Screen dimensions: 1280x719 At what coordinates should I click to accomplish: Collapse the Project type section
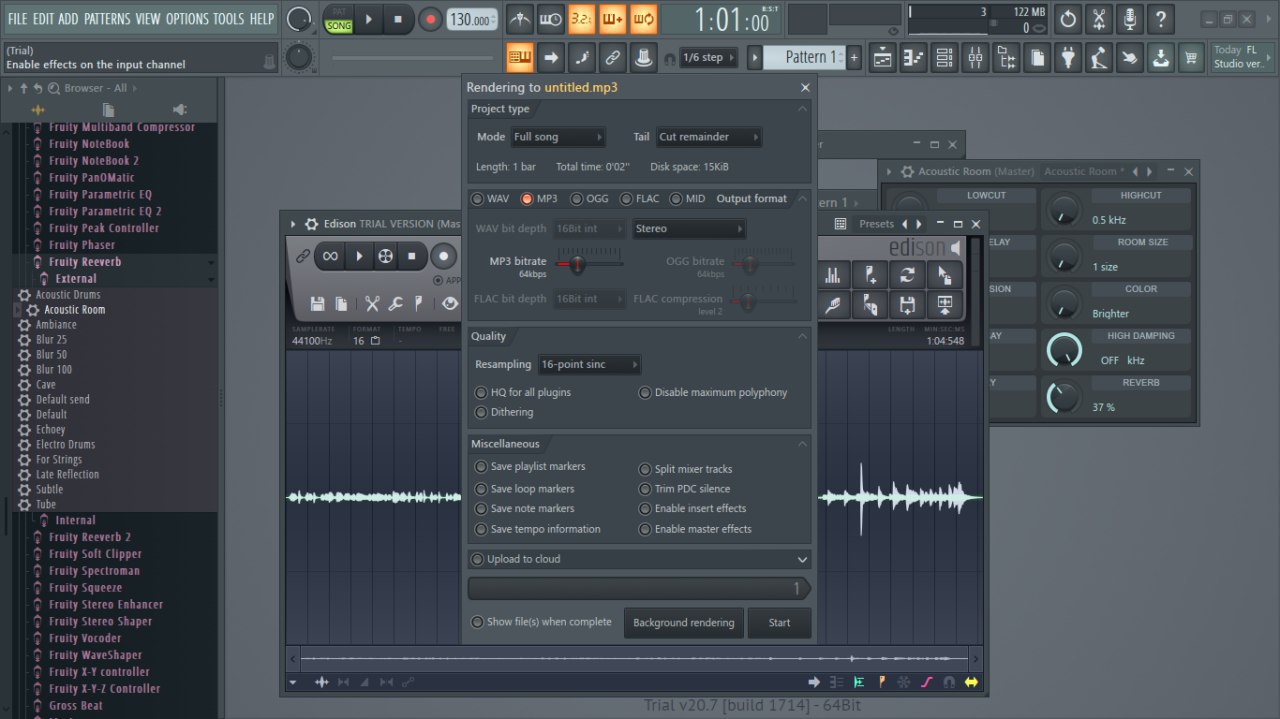pos(802,109)
